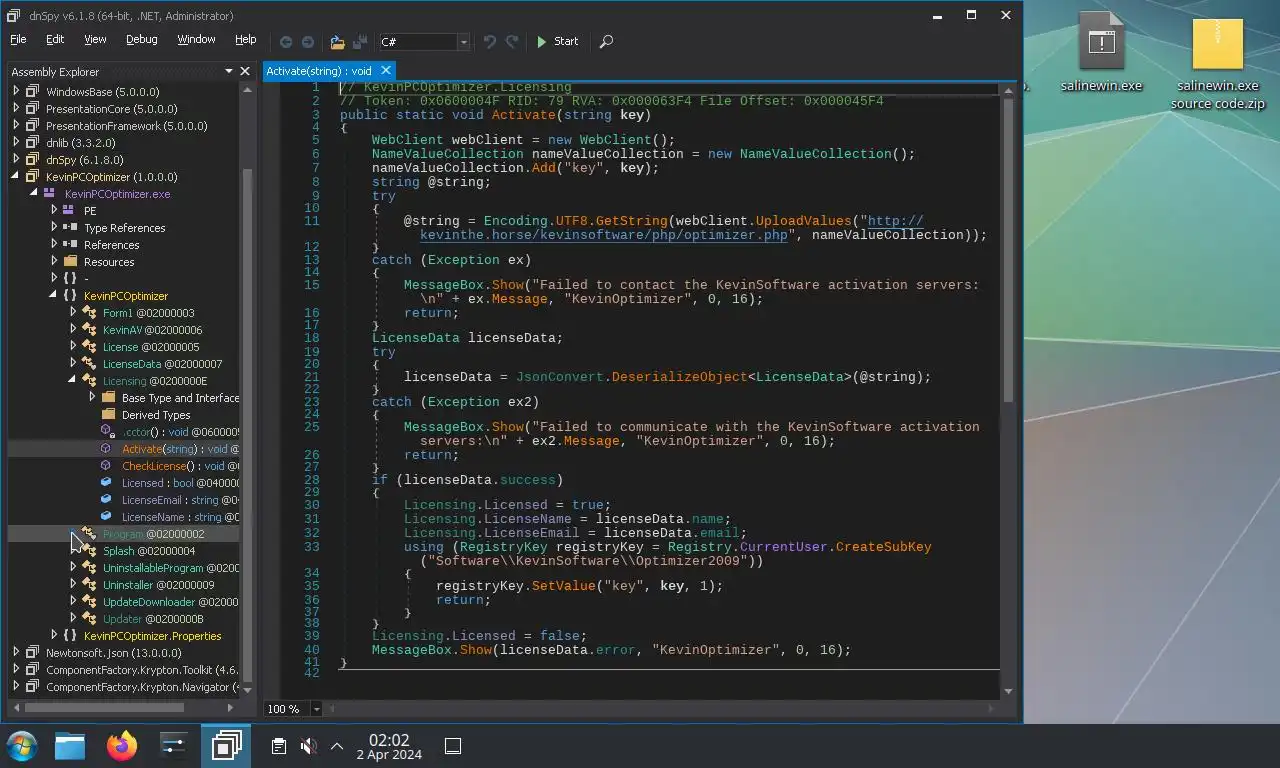Click the Program class icon
Screen dimensions: 1280x768
89,533
